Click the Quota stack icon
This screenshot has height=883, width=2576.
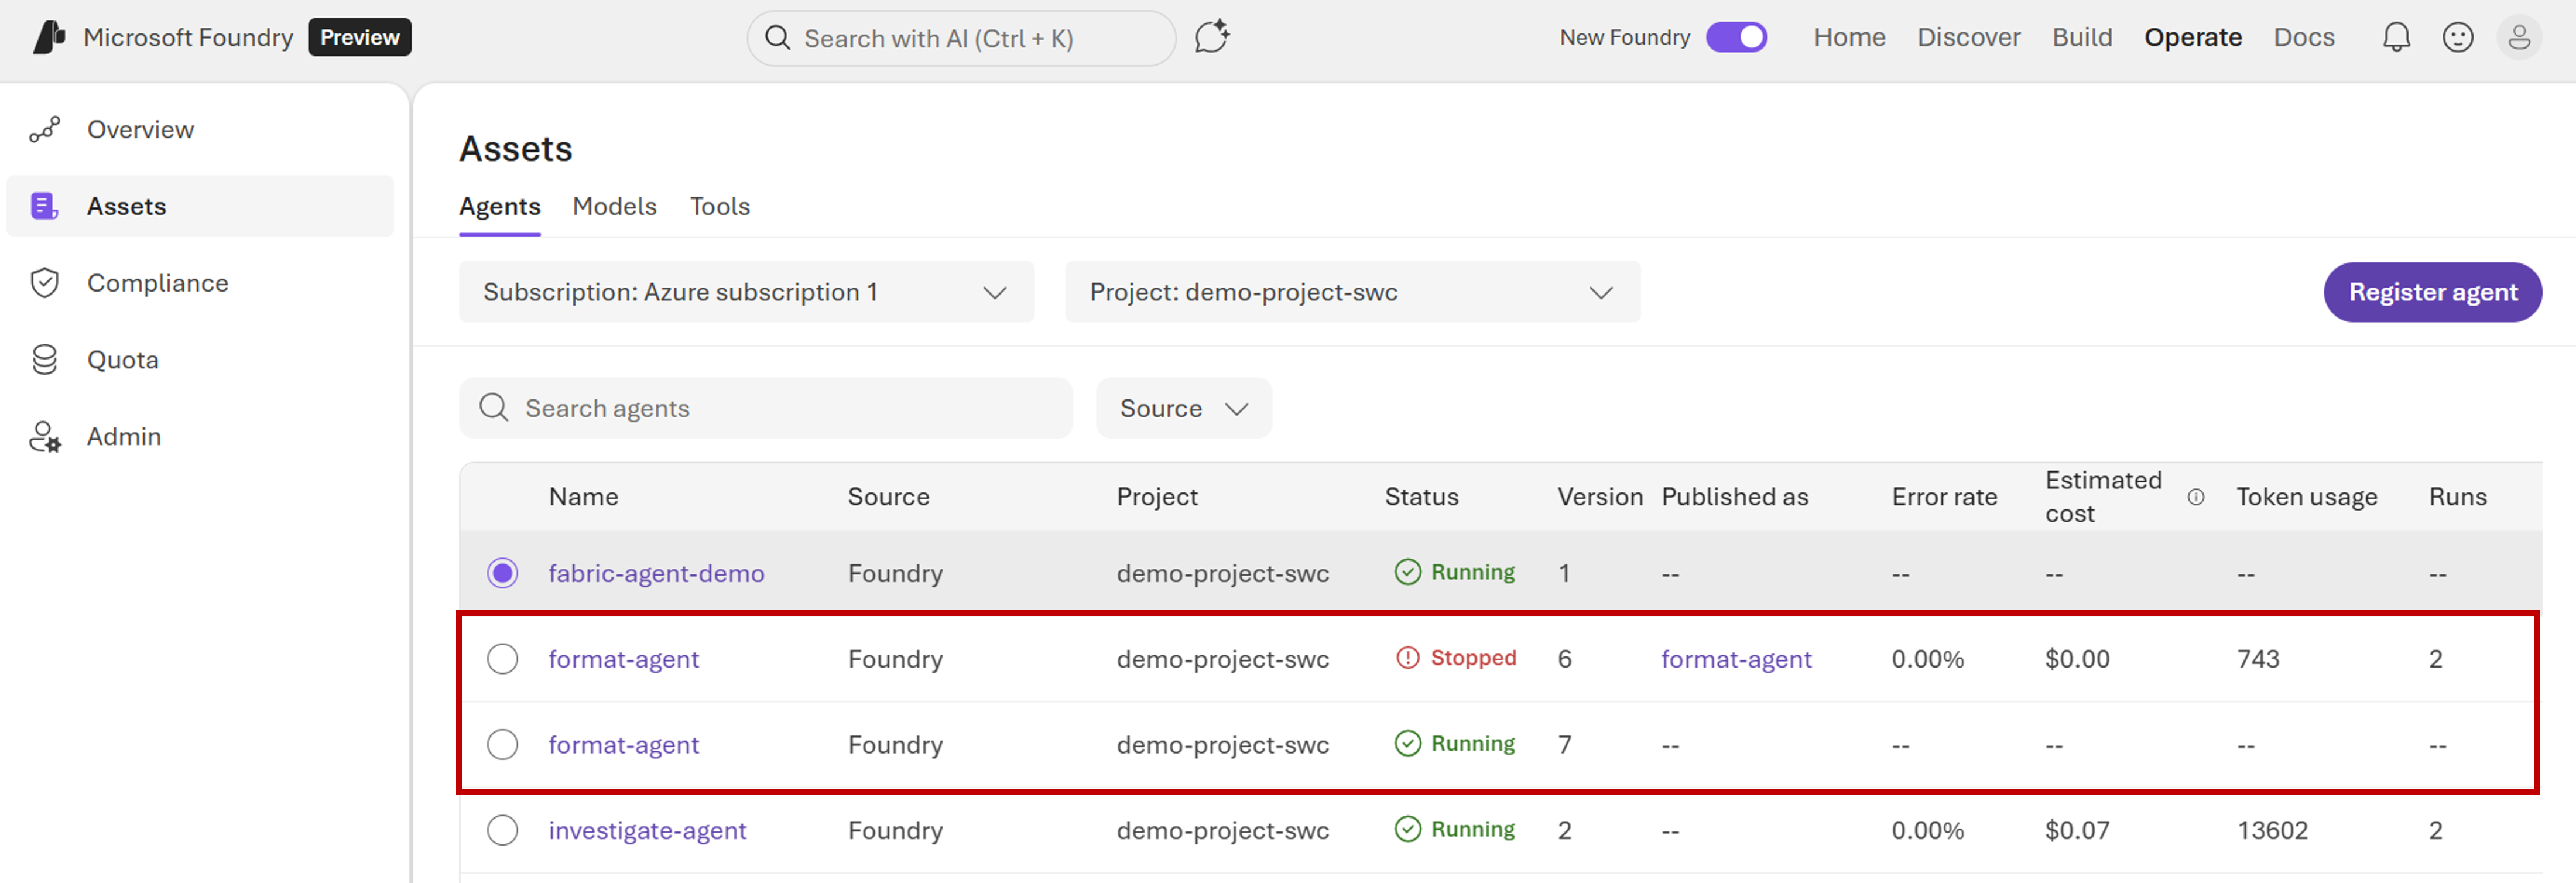coord(45,360)
